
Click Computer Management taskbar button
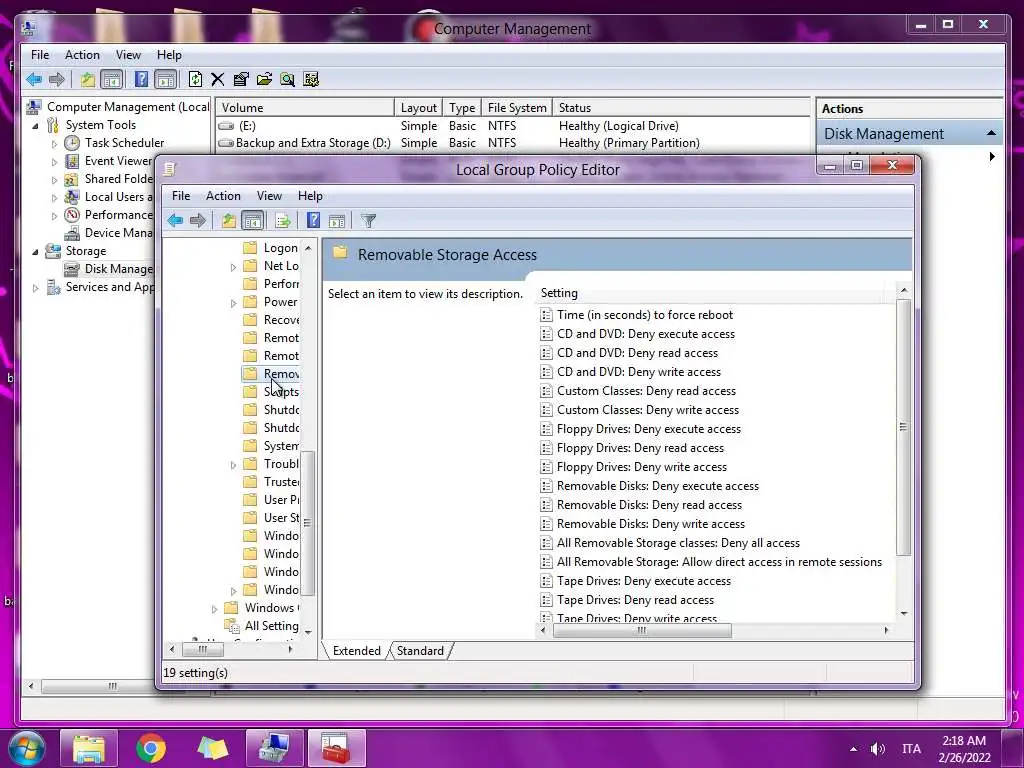[274, 748]
